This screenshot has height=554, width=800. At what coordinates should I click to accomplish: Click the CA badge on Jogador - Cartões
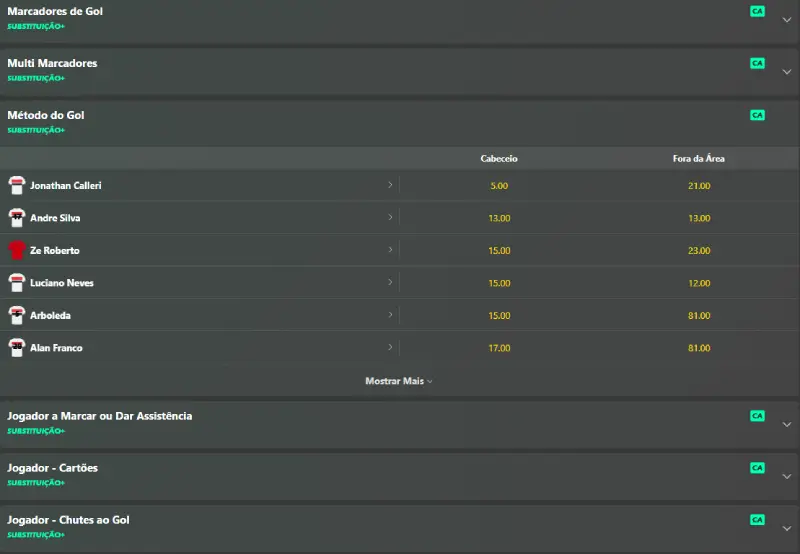757,468
